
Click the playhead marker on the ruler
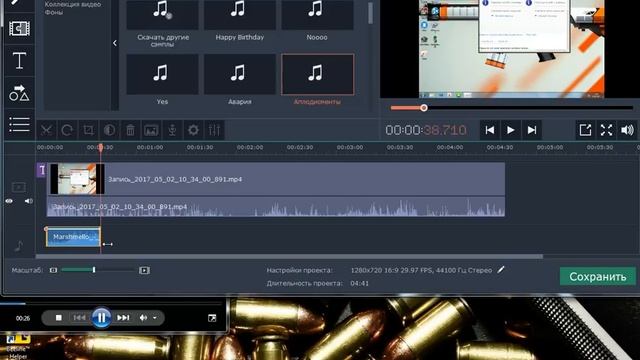100,147
